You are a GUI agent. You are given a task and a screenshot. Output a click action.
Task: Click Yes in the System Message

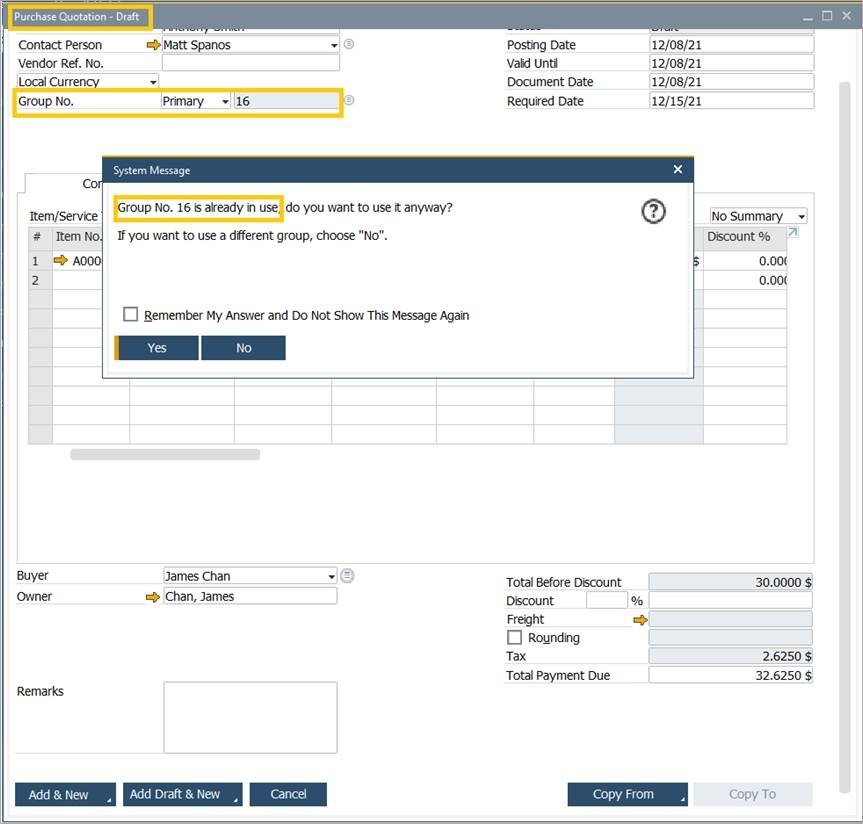(157, 348)
